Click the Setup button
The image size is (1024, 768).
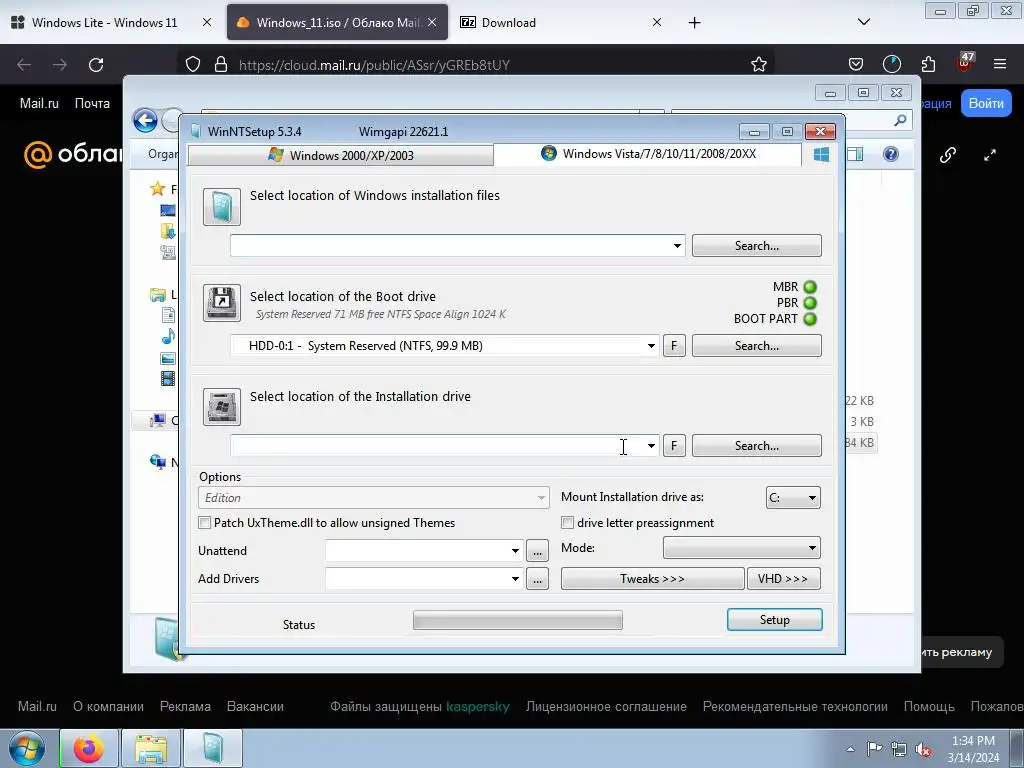pyautogui.click(x=775, y=620)
